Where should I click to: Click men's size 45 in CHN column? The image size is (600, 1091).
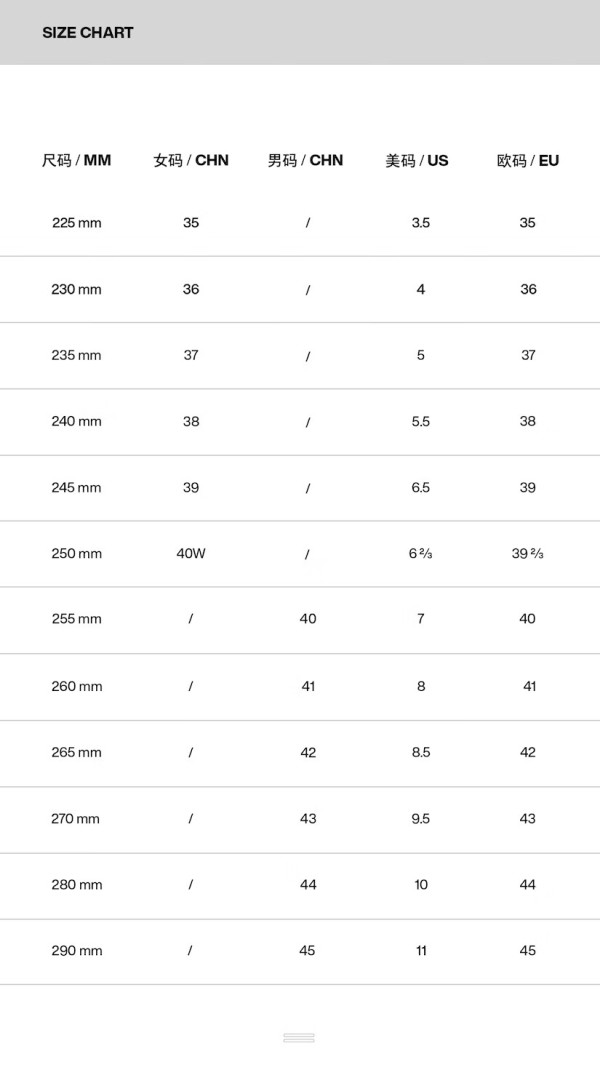click(308, 950)
